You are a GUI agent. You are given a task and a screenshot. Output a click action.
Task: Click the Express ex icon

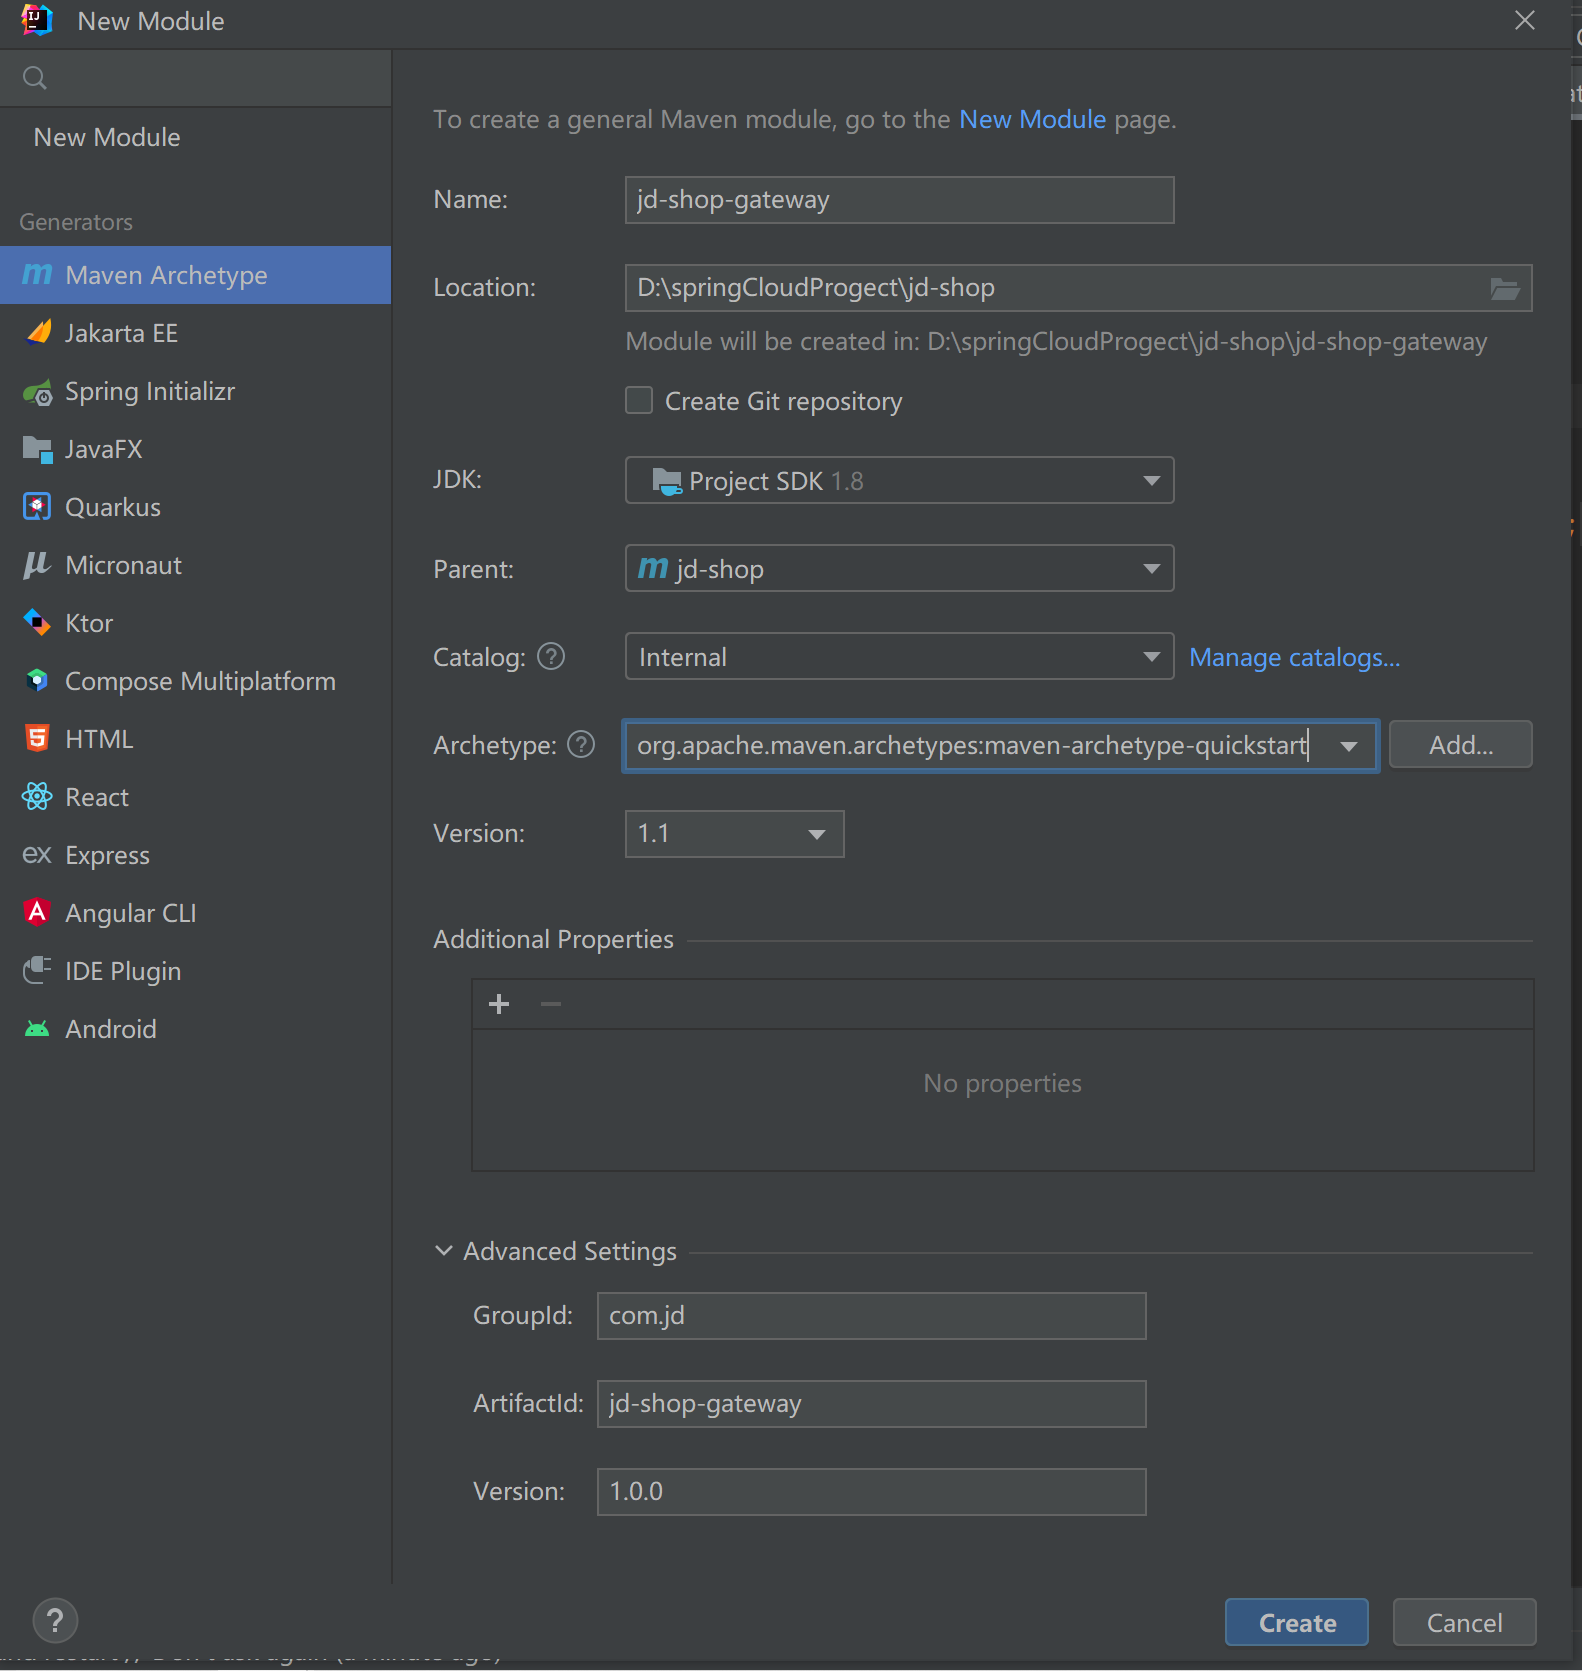[x=37, y=855]
